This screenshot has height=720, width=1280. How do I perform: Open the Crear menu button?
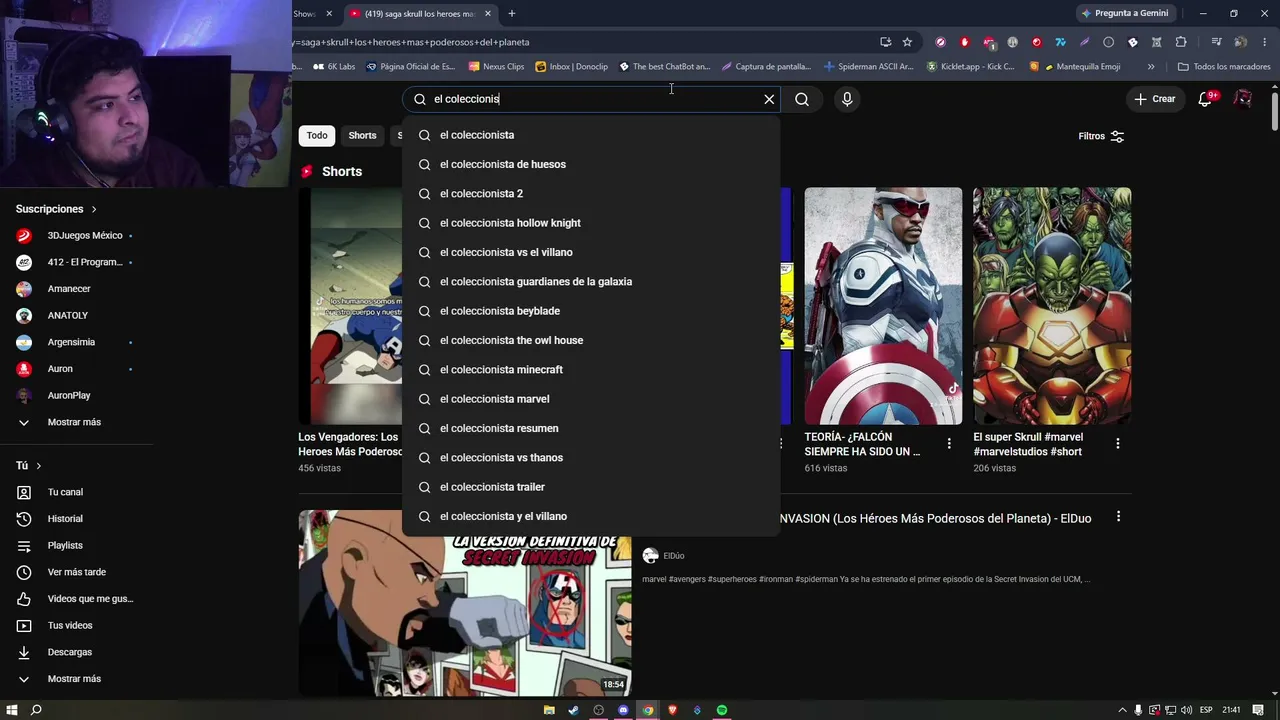[x=1155, y=99]
